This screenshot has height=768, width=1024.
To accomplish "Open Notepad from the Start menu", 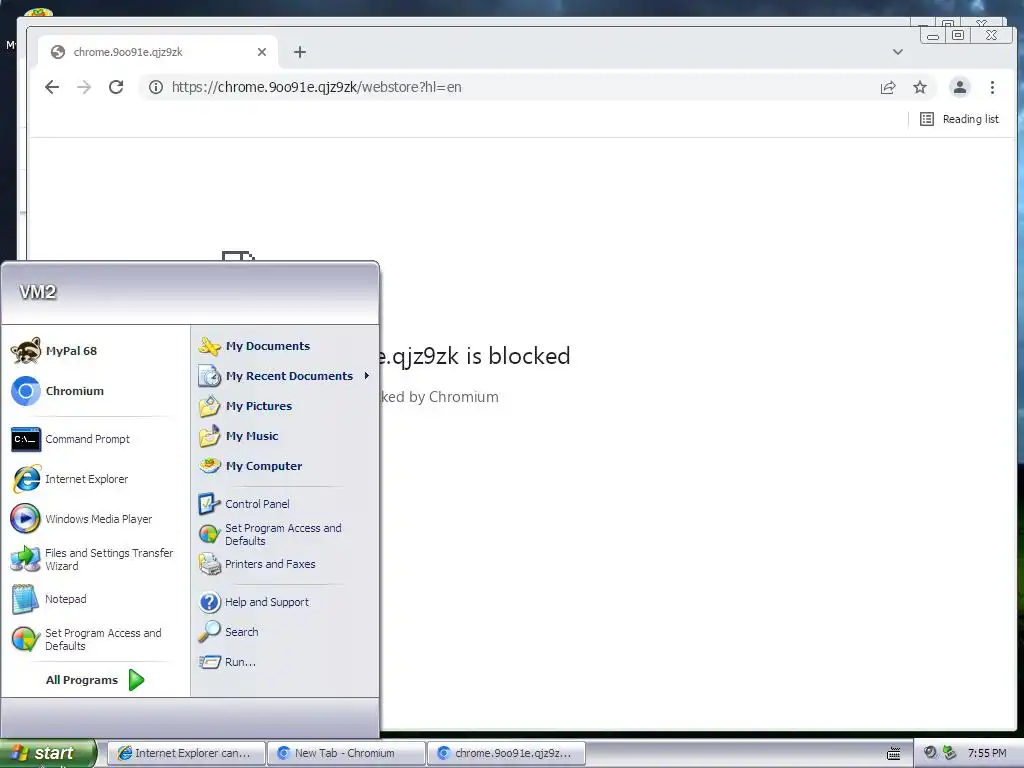I will (x=94, y=599).
